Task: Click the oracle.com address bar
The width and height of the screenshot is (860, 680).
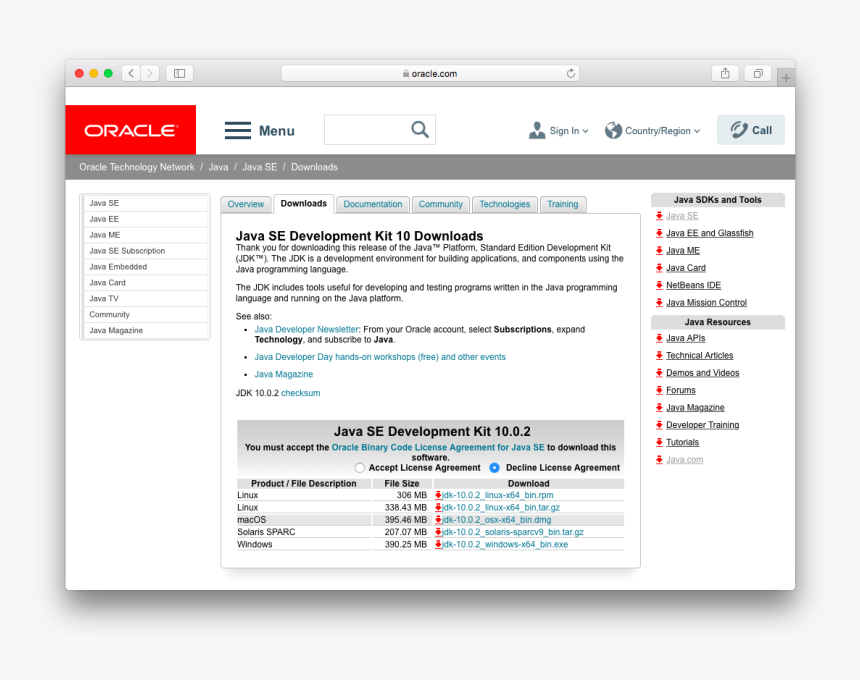Action: [x=430, y=73]
